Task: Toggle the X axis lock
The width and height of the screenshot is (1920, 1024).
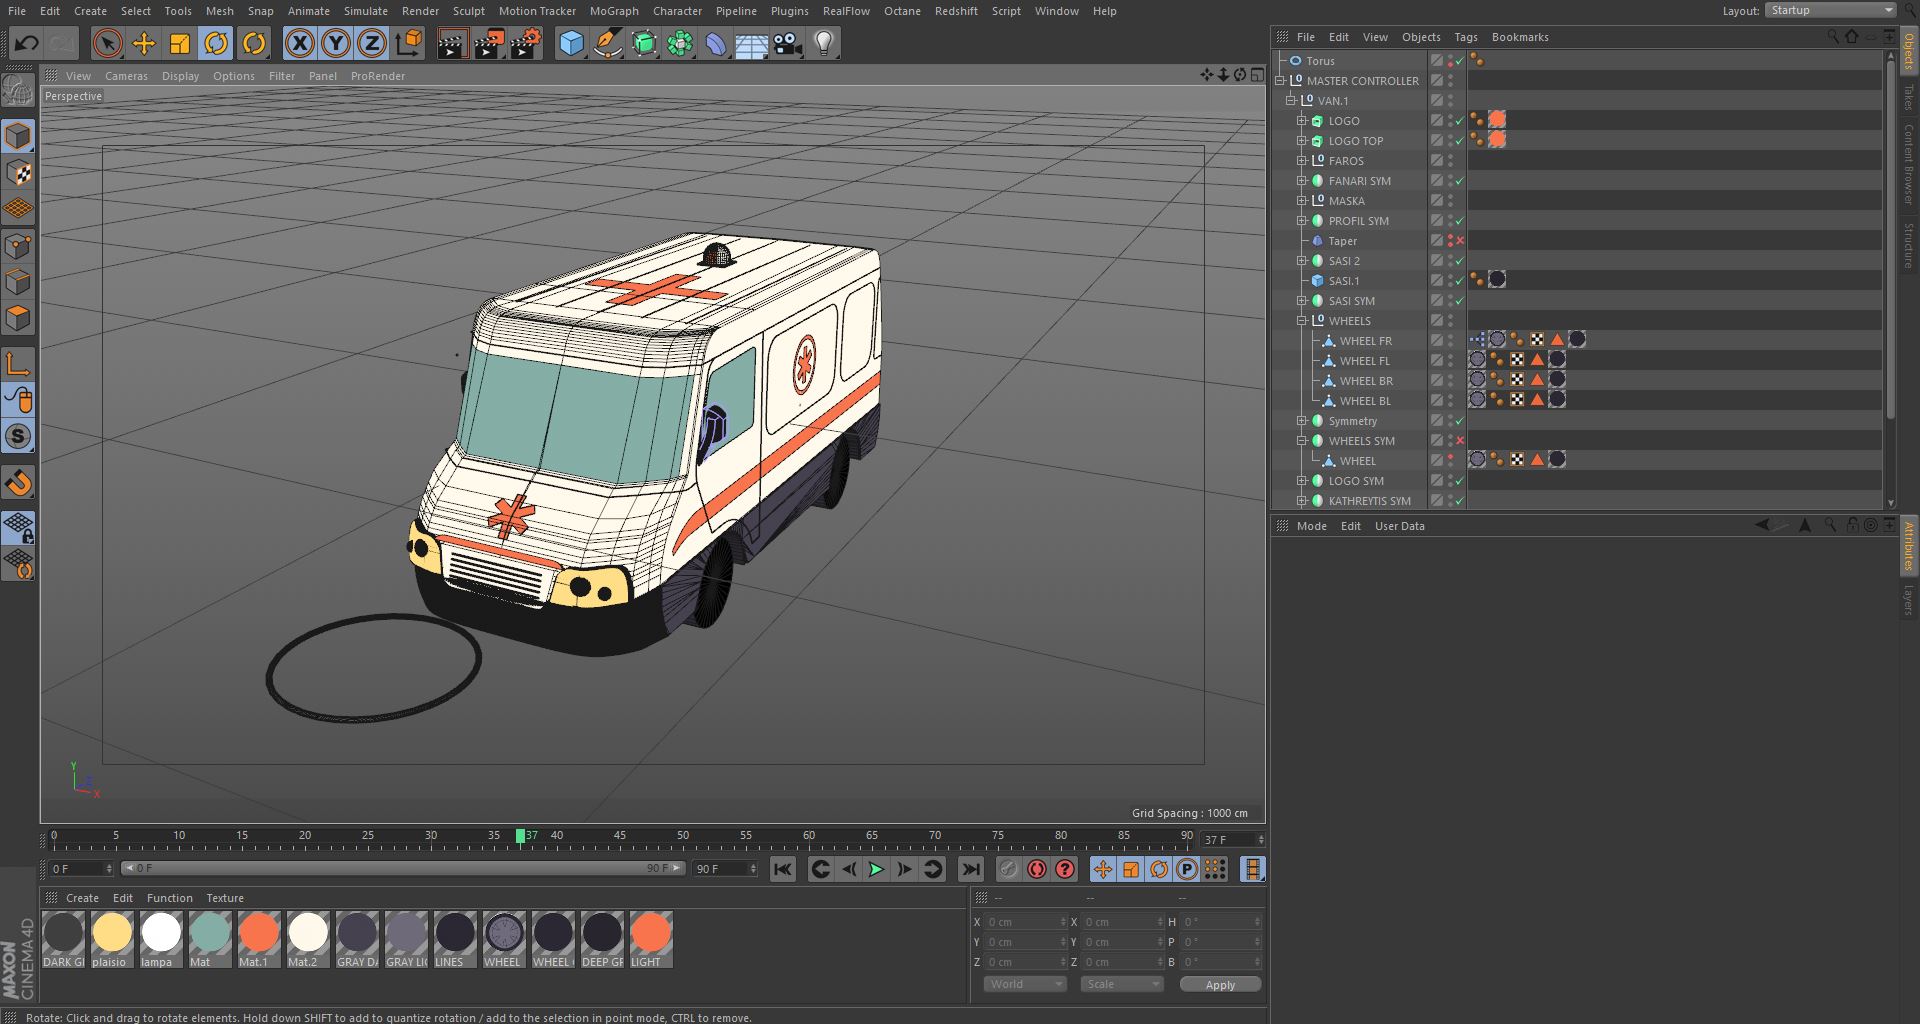Action: tap(299, 43)
